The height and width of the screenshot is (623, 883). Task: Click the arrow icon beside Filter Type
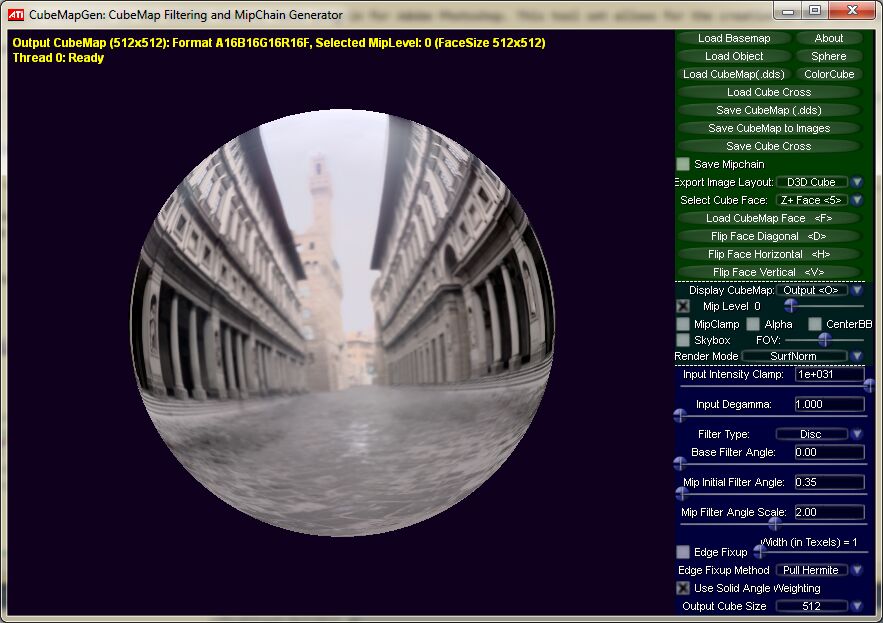pyautogui.click(x=857, y=434)
